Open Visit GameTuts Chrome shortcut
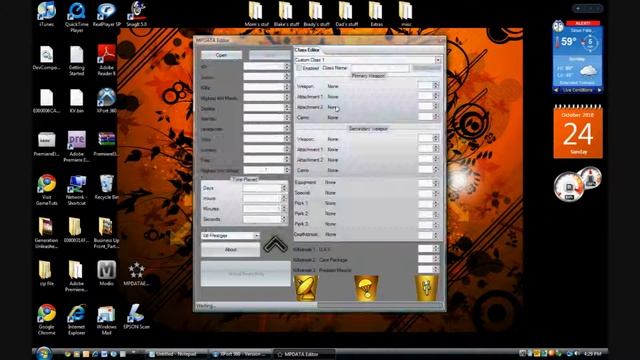 [47, 190]
